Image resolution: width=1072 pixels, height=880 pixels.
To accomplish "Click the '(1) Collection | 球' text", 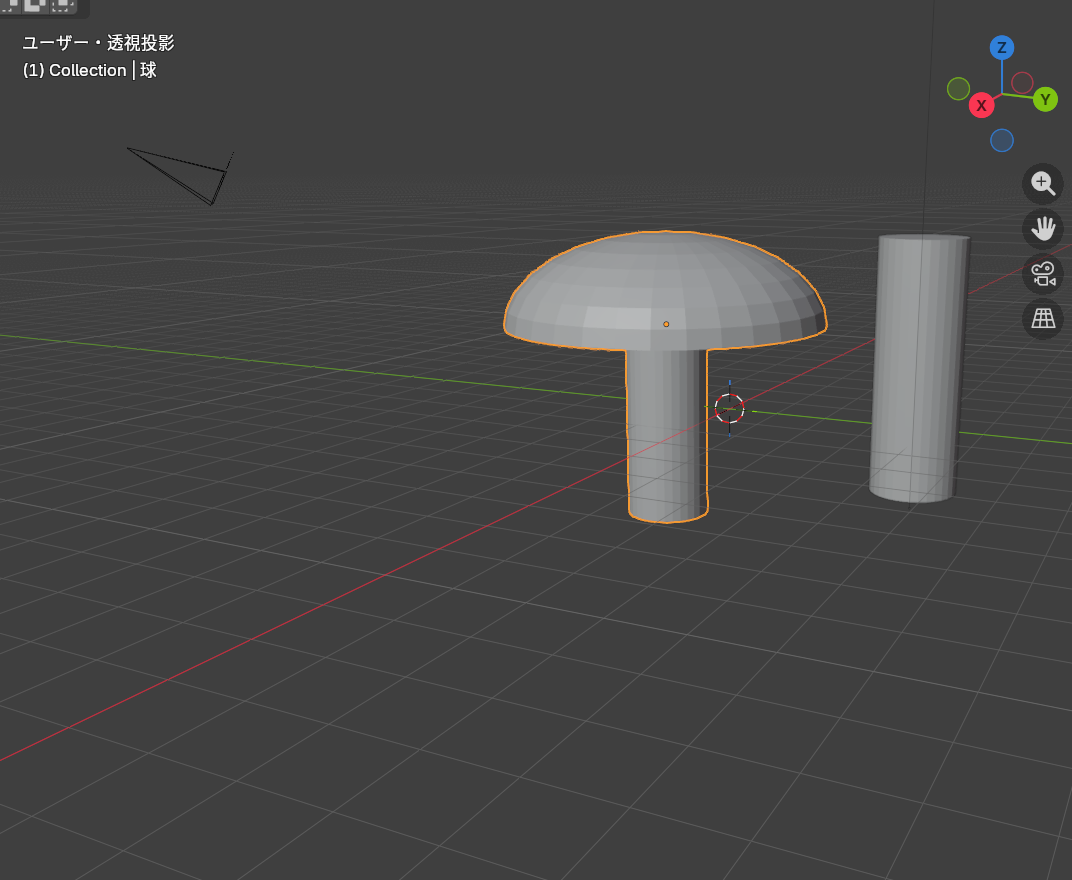I will (90, 70).
